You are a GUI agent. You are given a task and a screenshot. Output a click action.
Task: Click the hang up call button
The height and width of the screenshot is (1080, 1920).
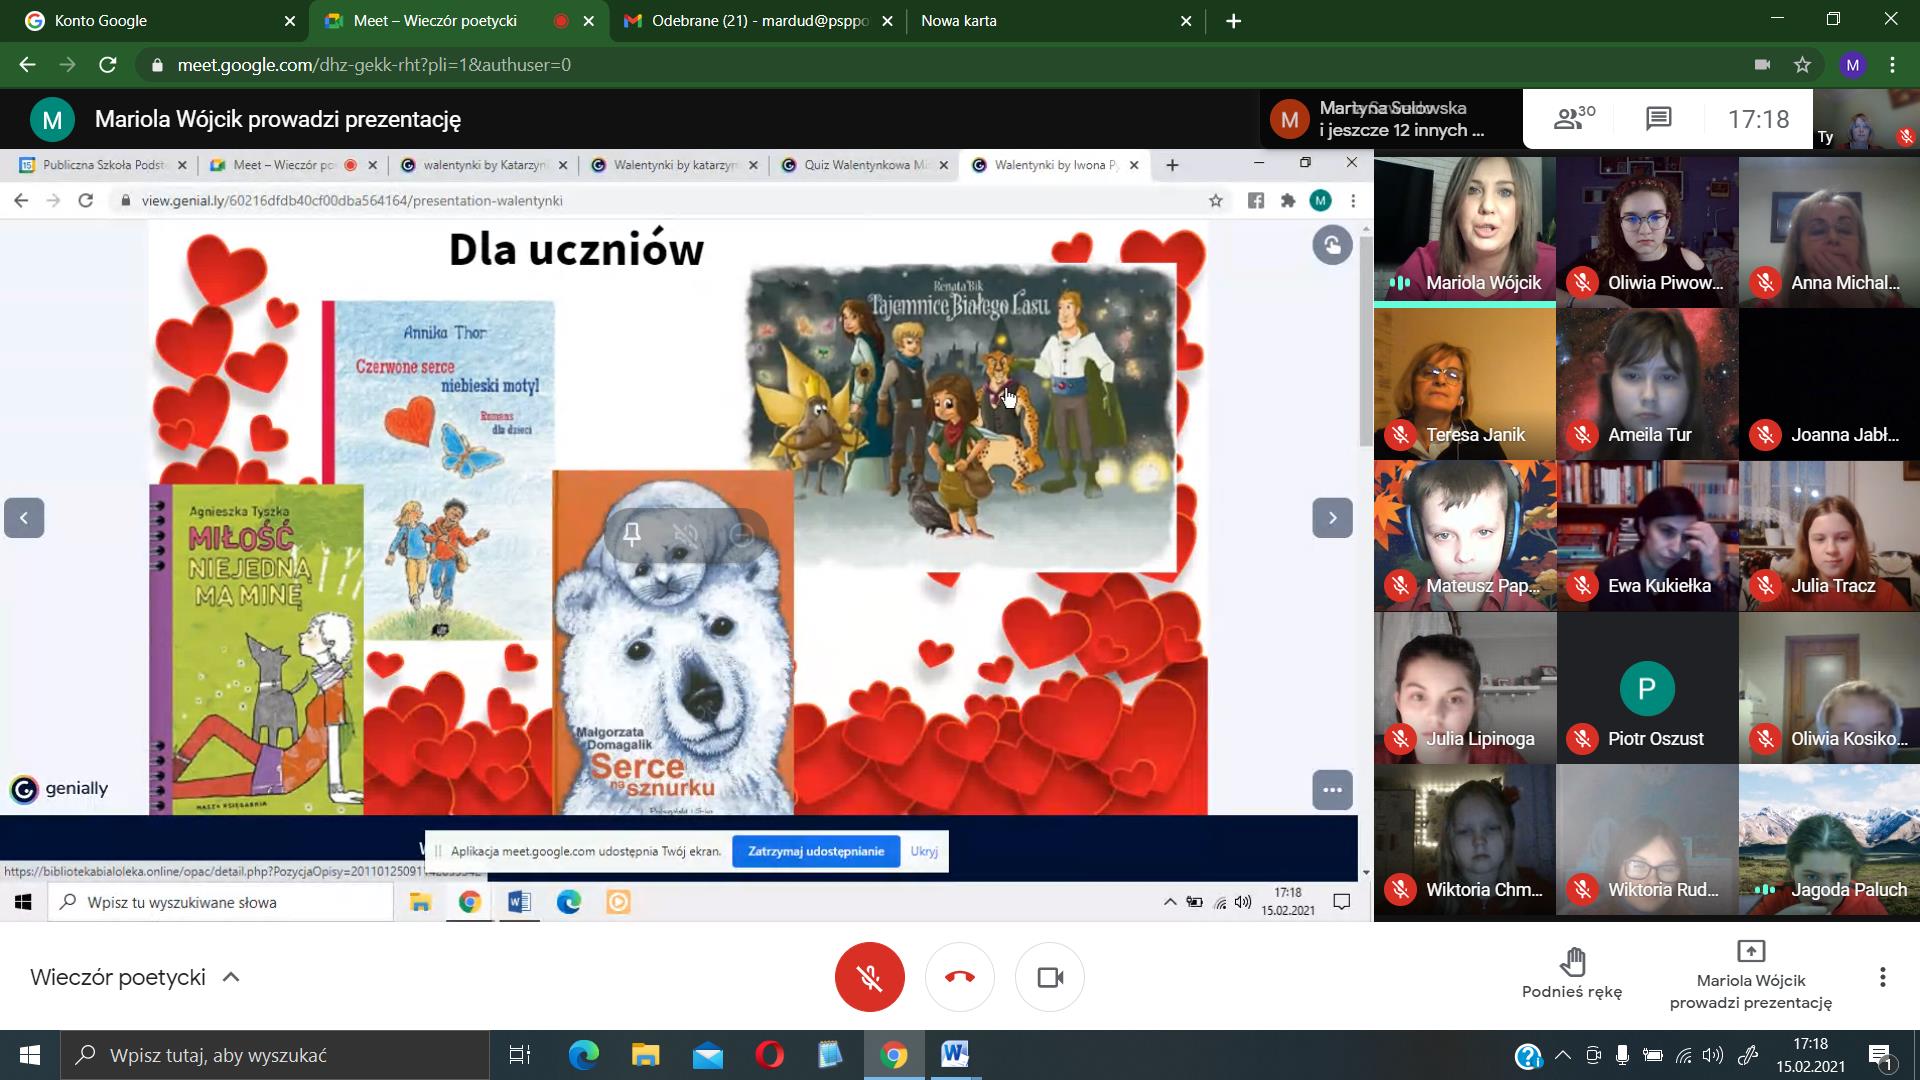(x=959, y=977)
